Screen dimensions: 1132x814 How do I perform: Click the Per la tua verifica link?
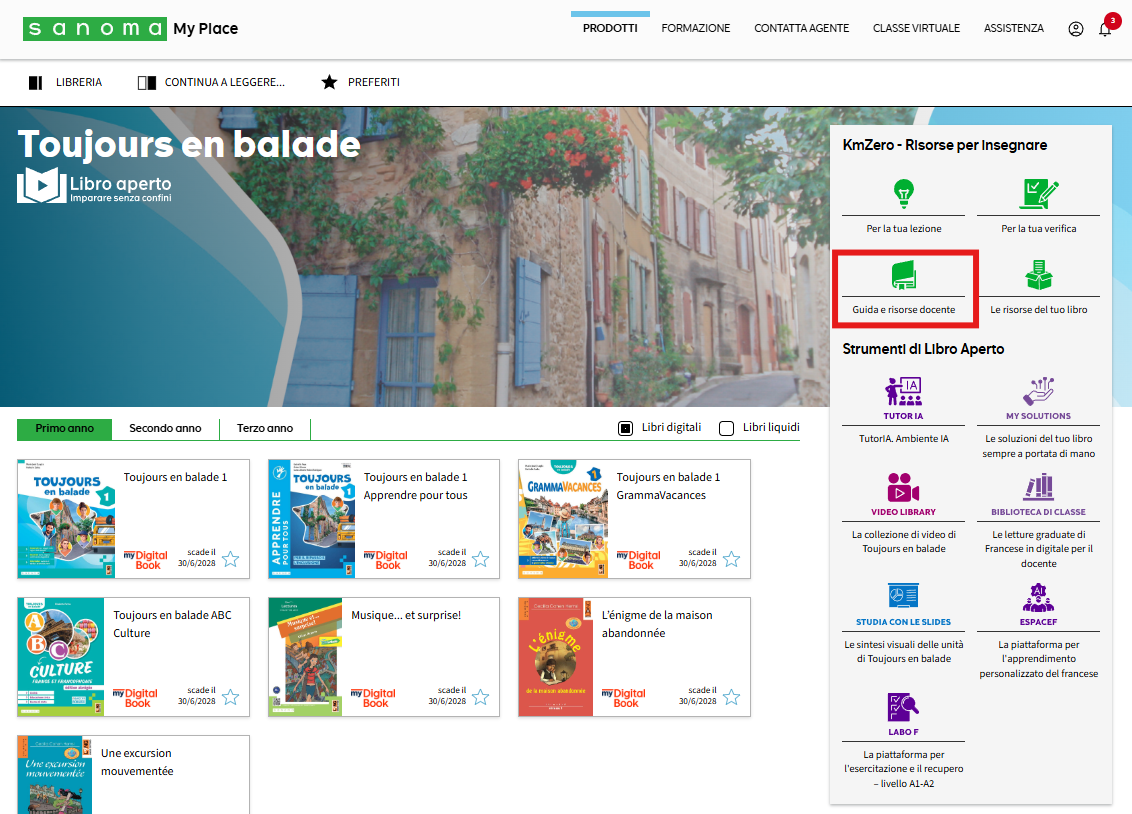1038,229
